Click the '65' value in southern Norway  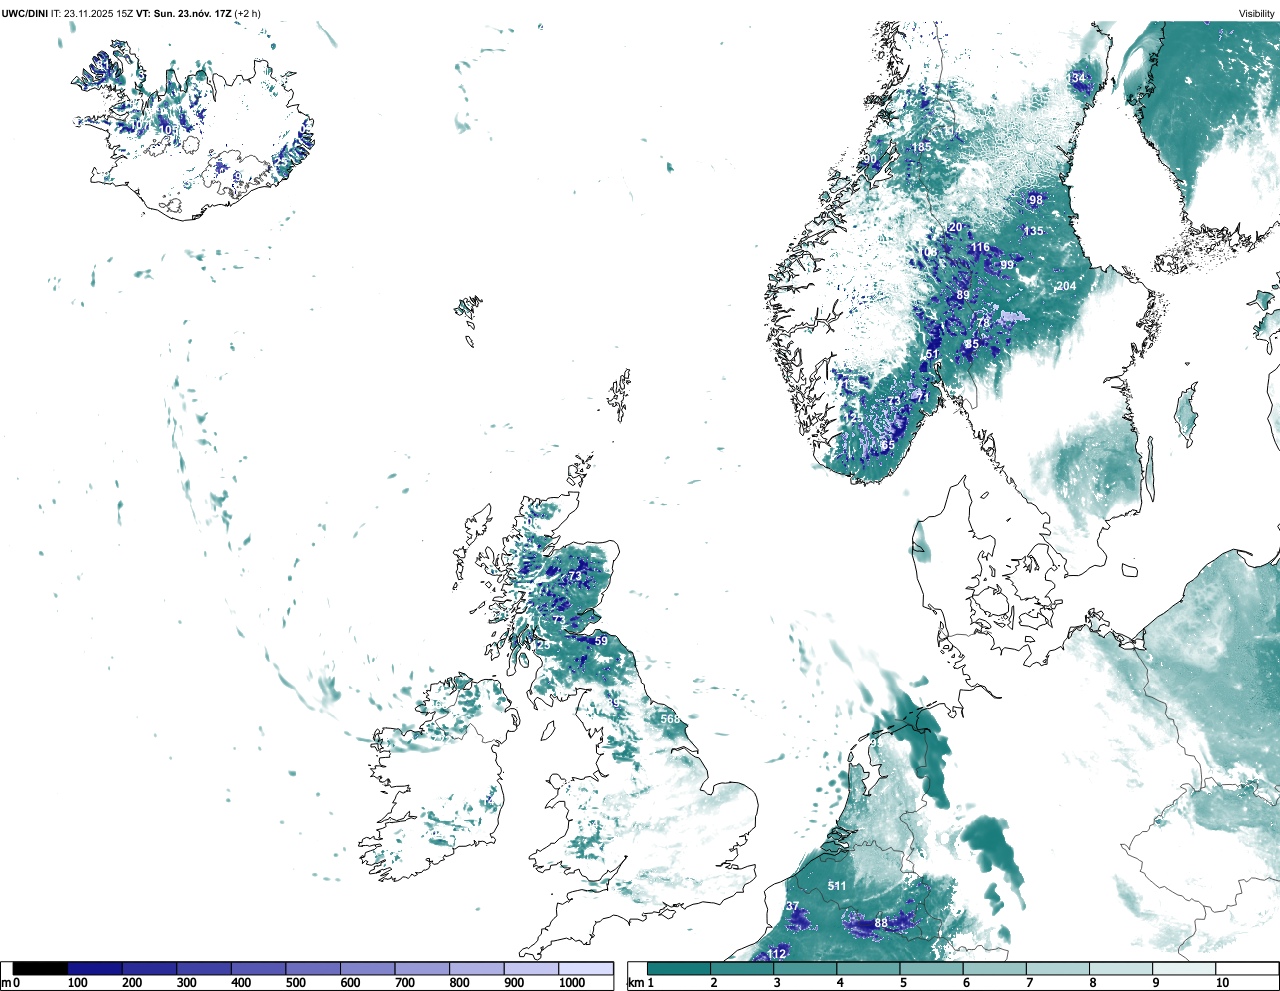[x=888, y=445]
